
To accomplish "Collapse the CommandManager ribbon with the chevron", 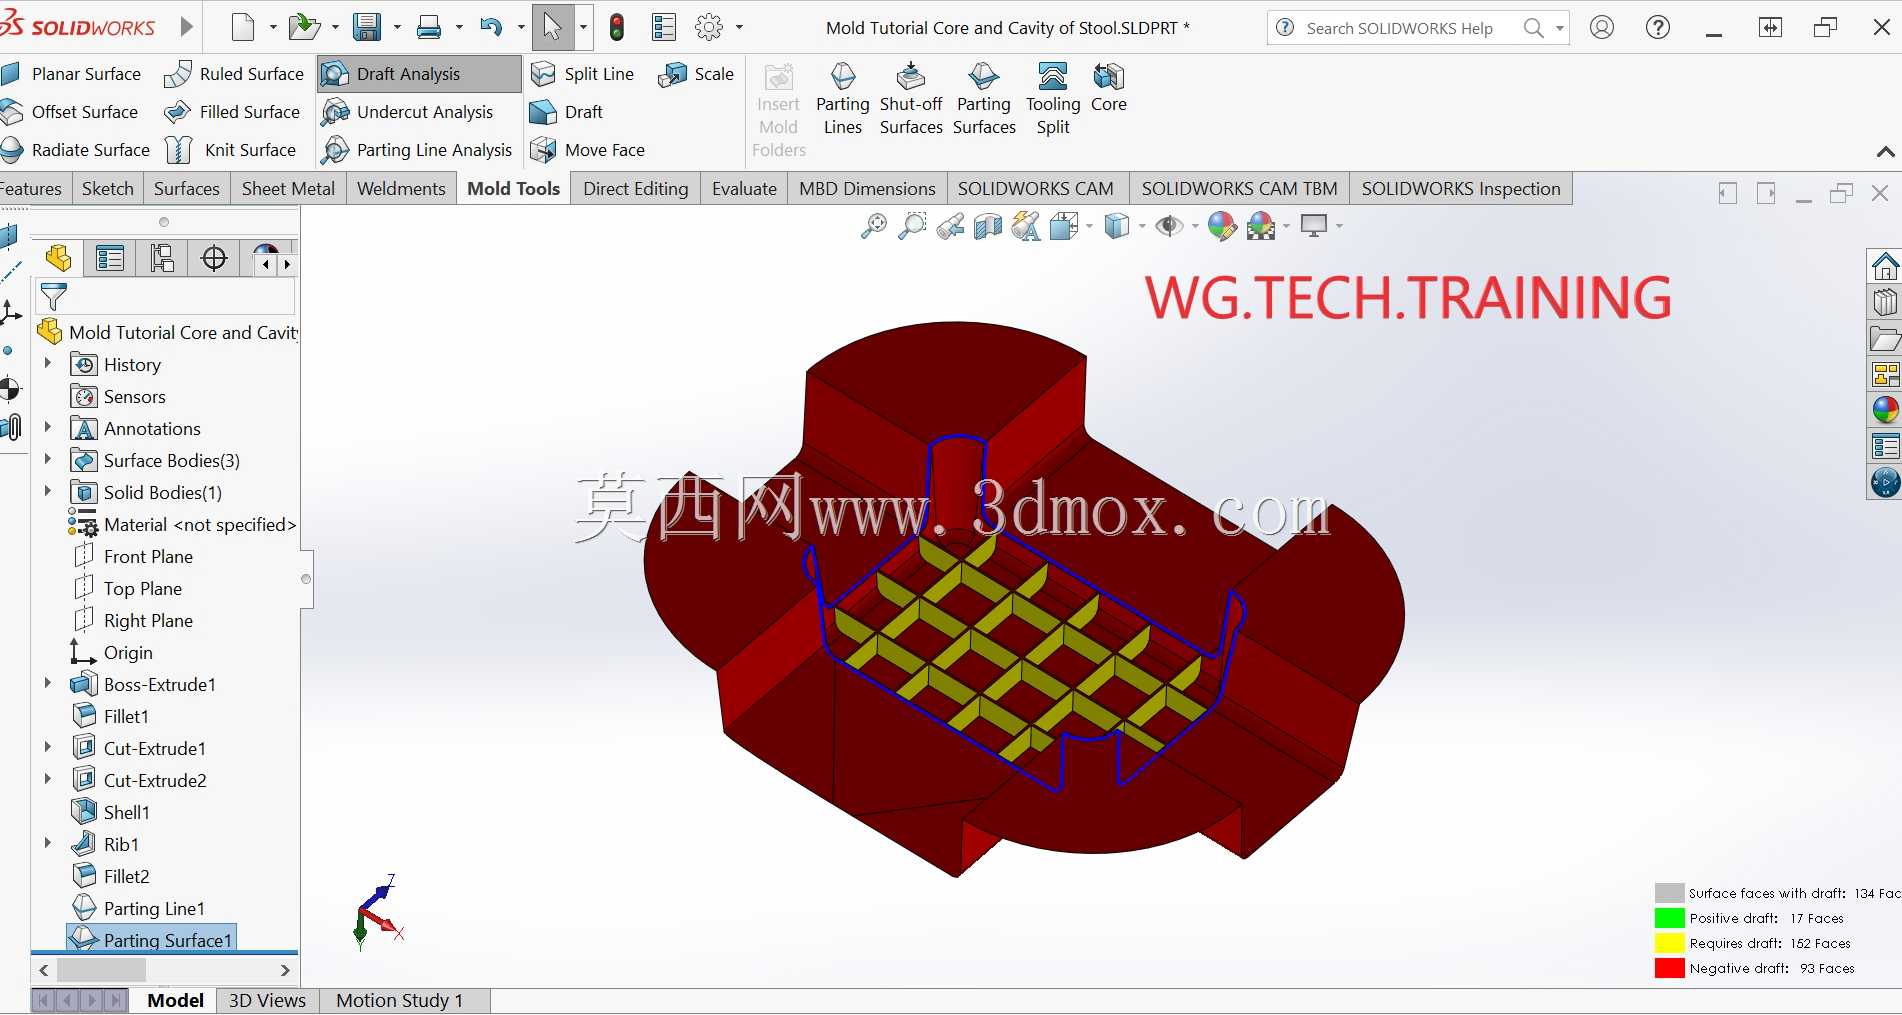I will pyautogui.click(x=1885, y=152).
